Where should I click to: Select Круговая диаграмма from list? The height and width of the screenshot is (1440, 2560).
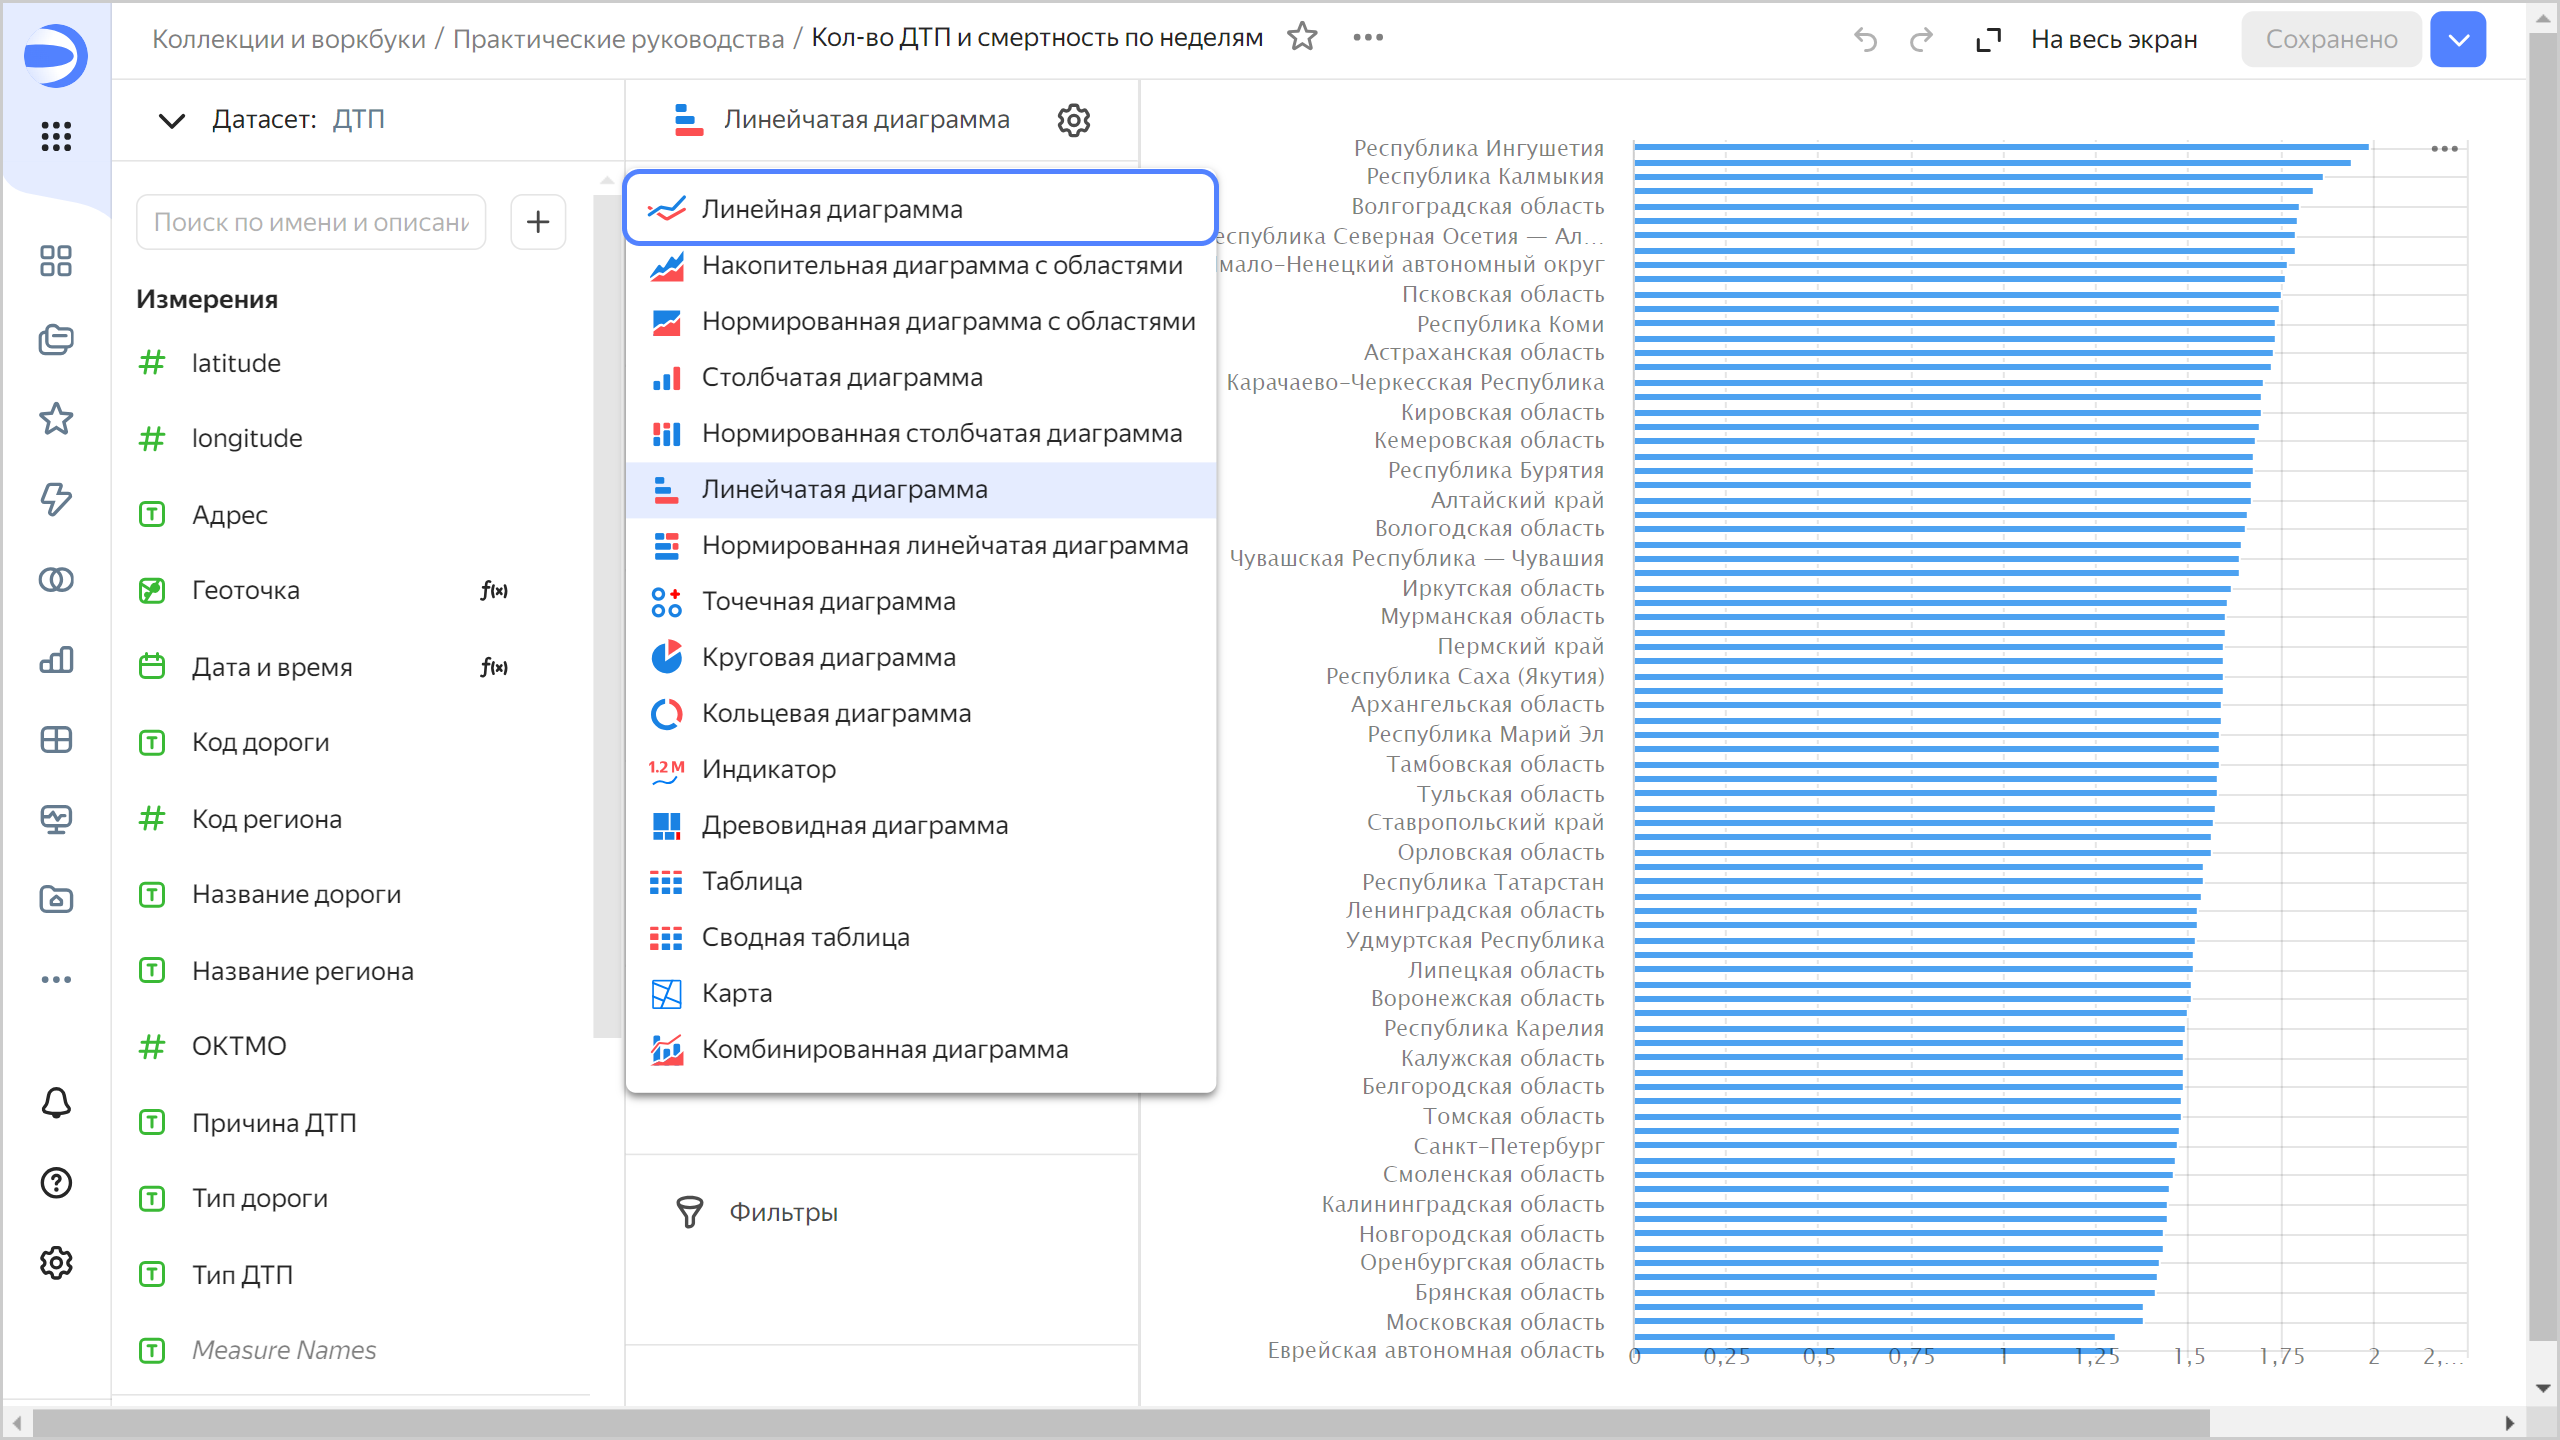828,657
